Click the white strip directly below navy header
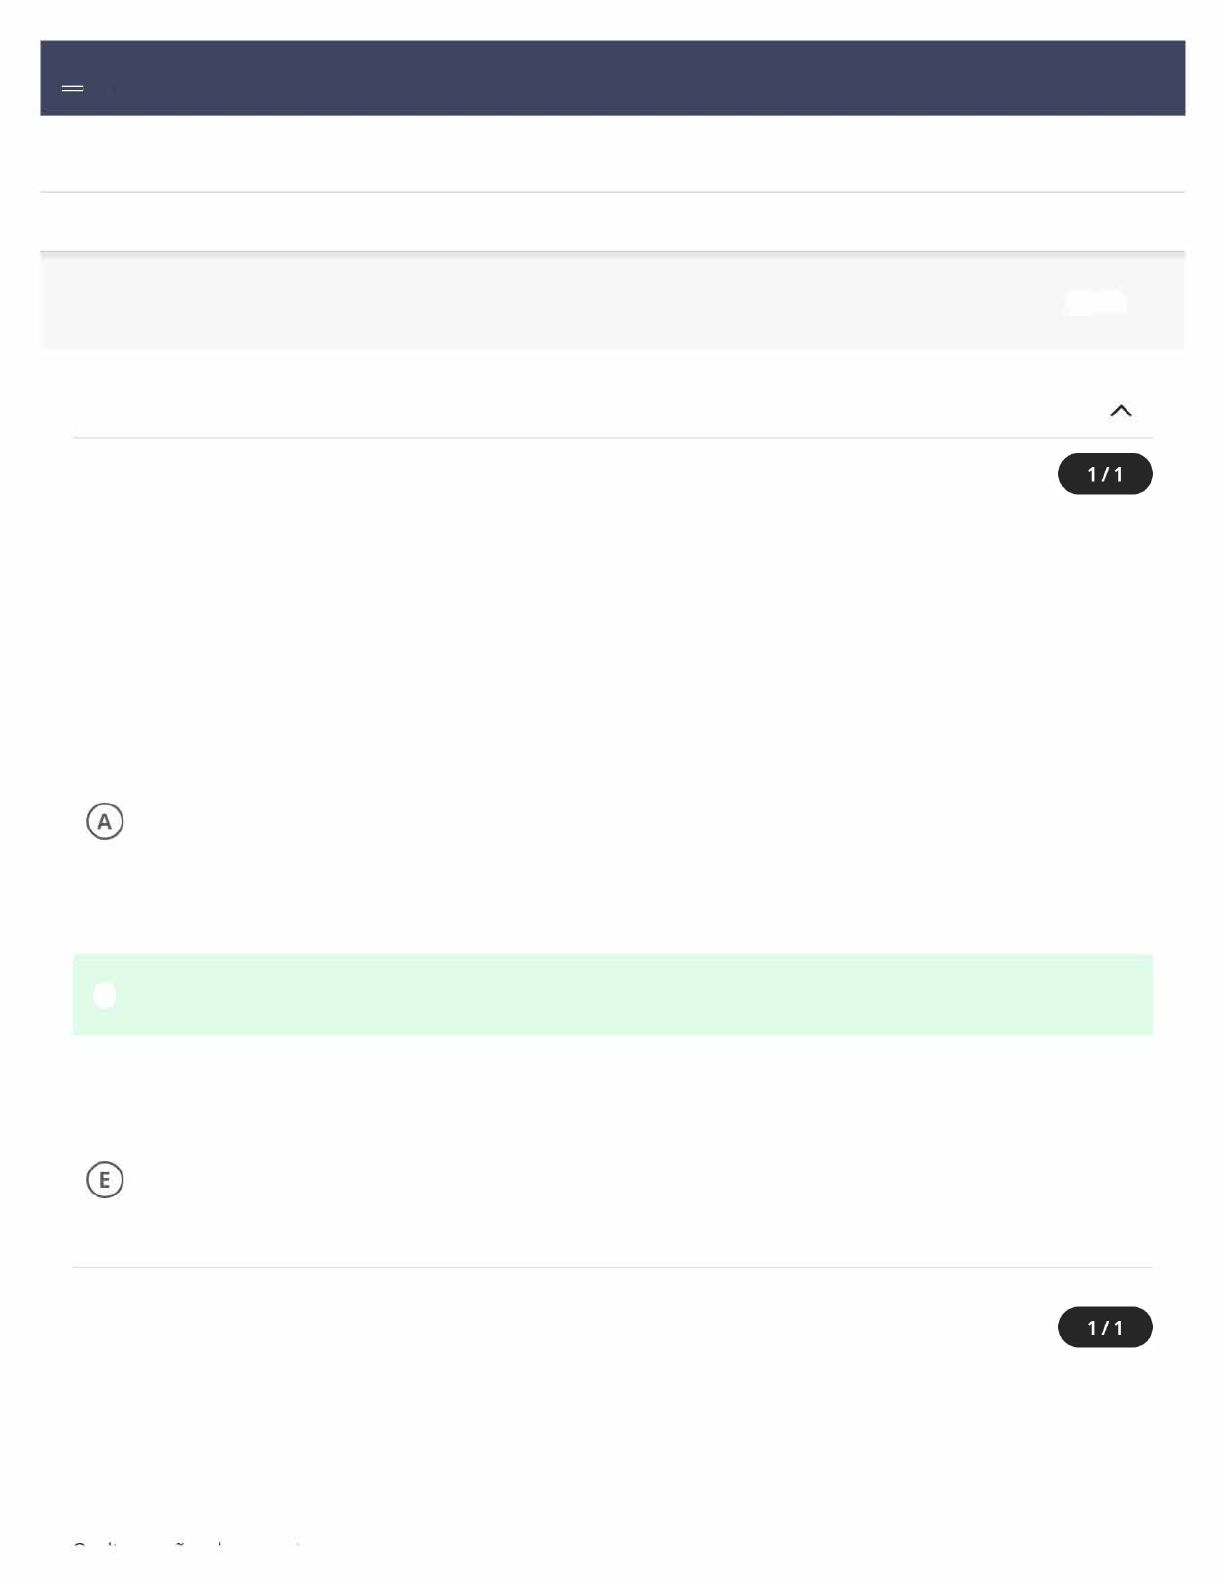1224x1584 pixels. pyautogui.click(x=612, y=153)
